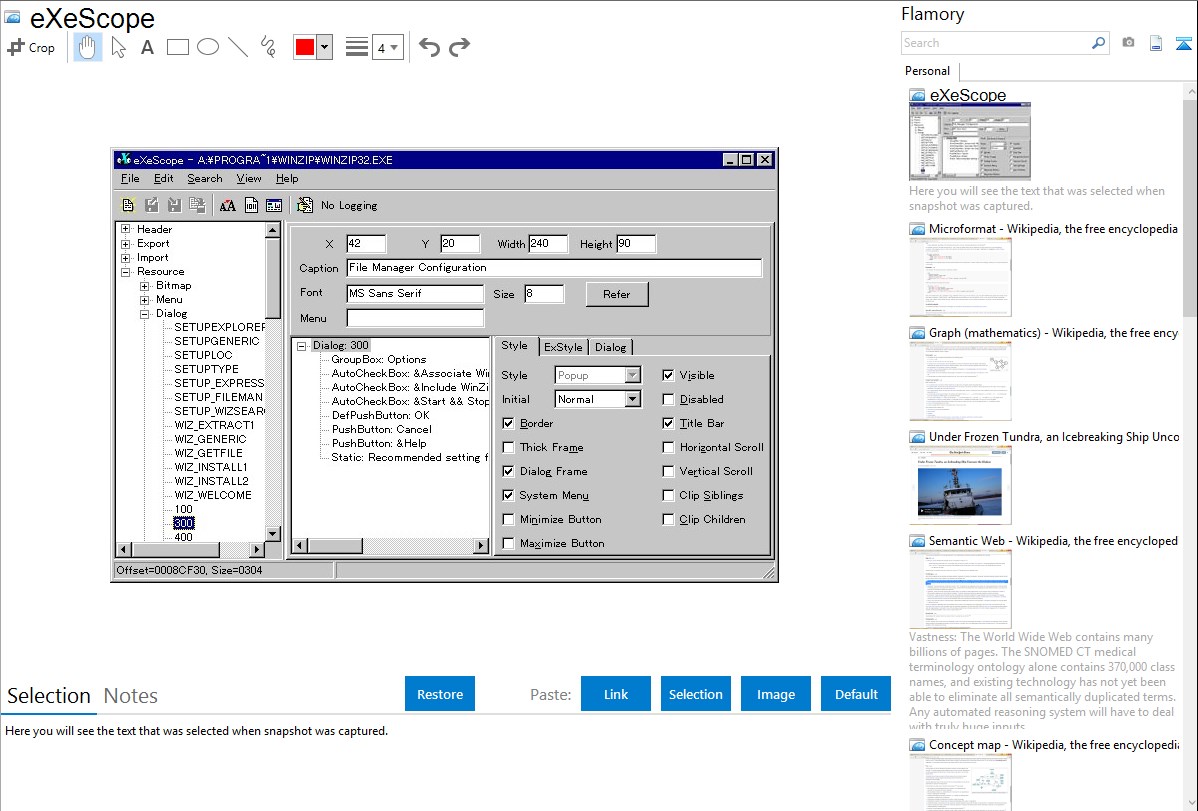
Task: Enable the Thick Frame checkbox
Action: [x=508, y=447]
